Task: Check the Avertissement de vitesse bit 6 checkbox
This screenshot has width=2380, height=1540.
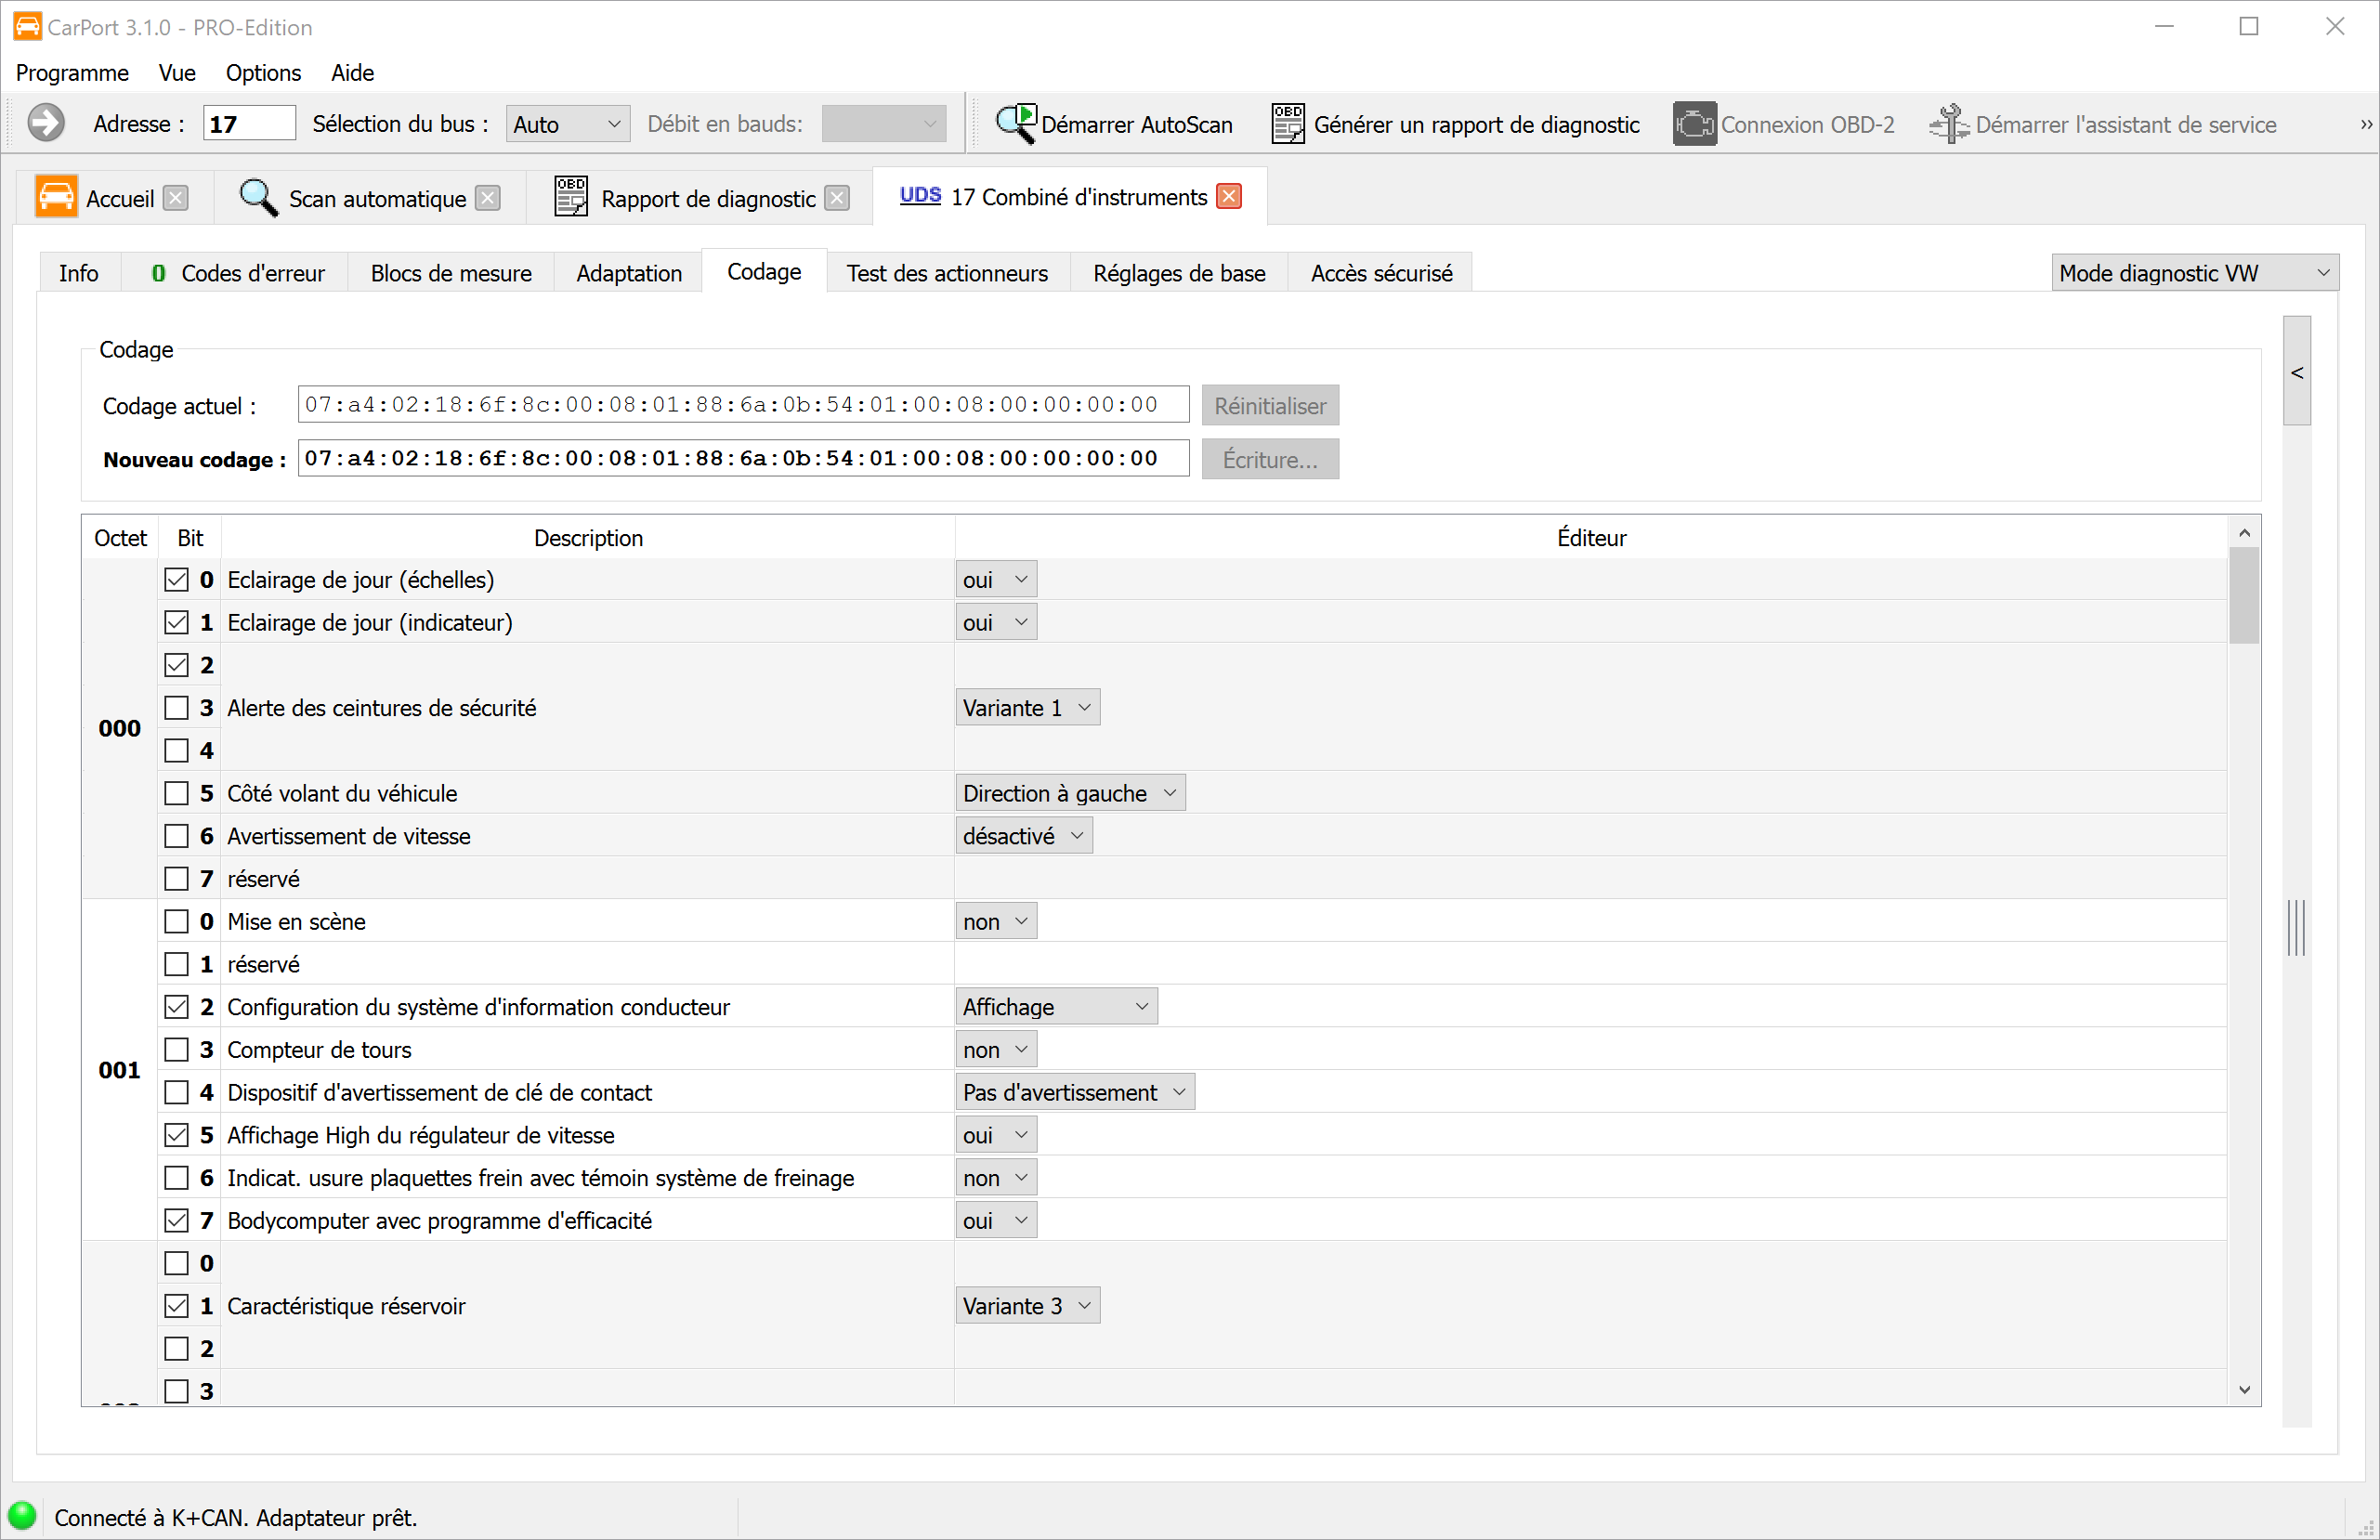Action: [177, 836]
